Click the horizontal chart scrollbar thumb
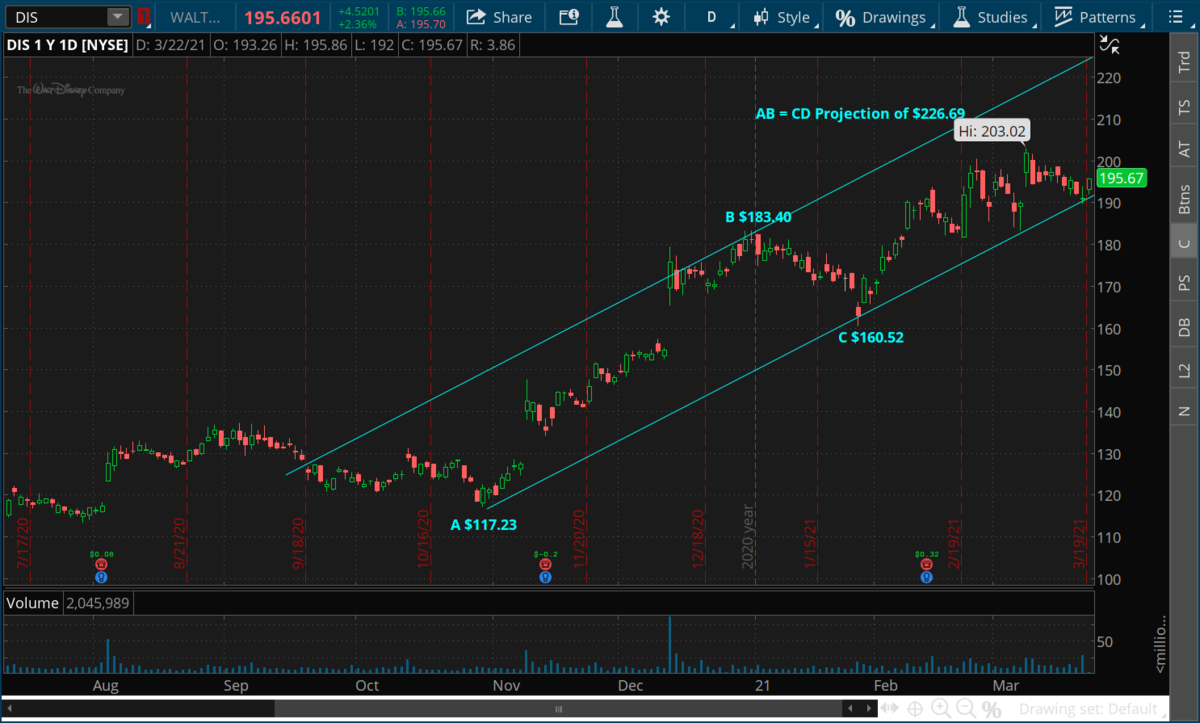Image resolution: width=1200 pixels, height=723 pixels. click(x=557, y=708)
